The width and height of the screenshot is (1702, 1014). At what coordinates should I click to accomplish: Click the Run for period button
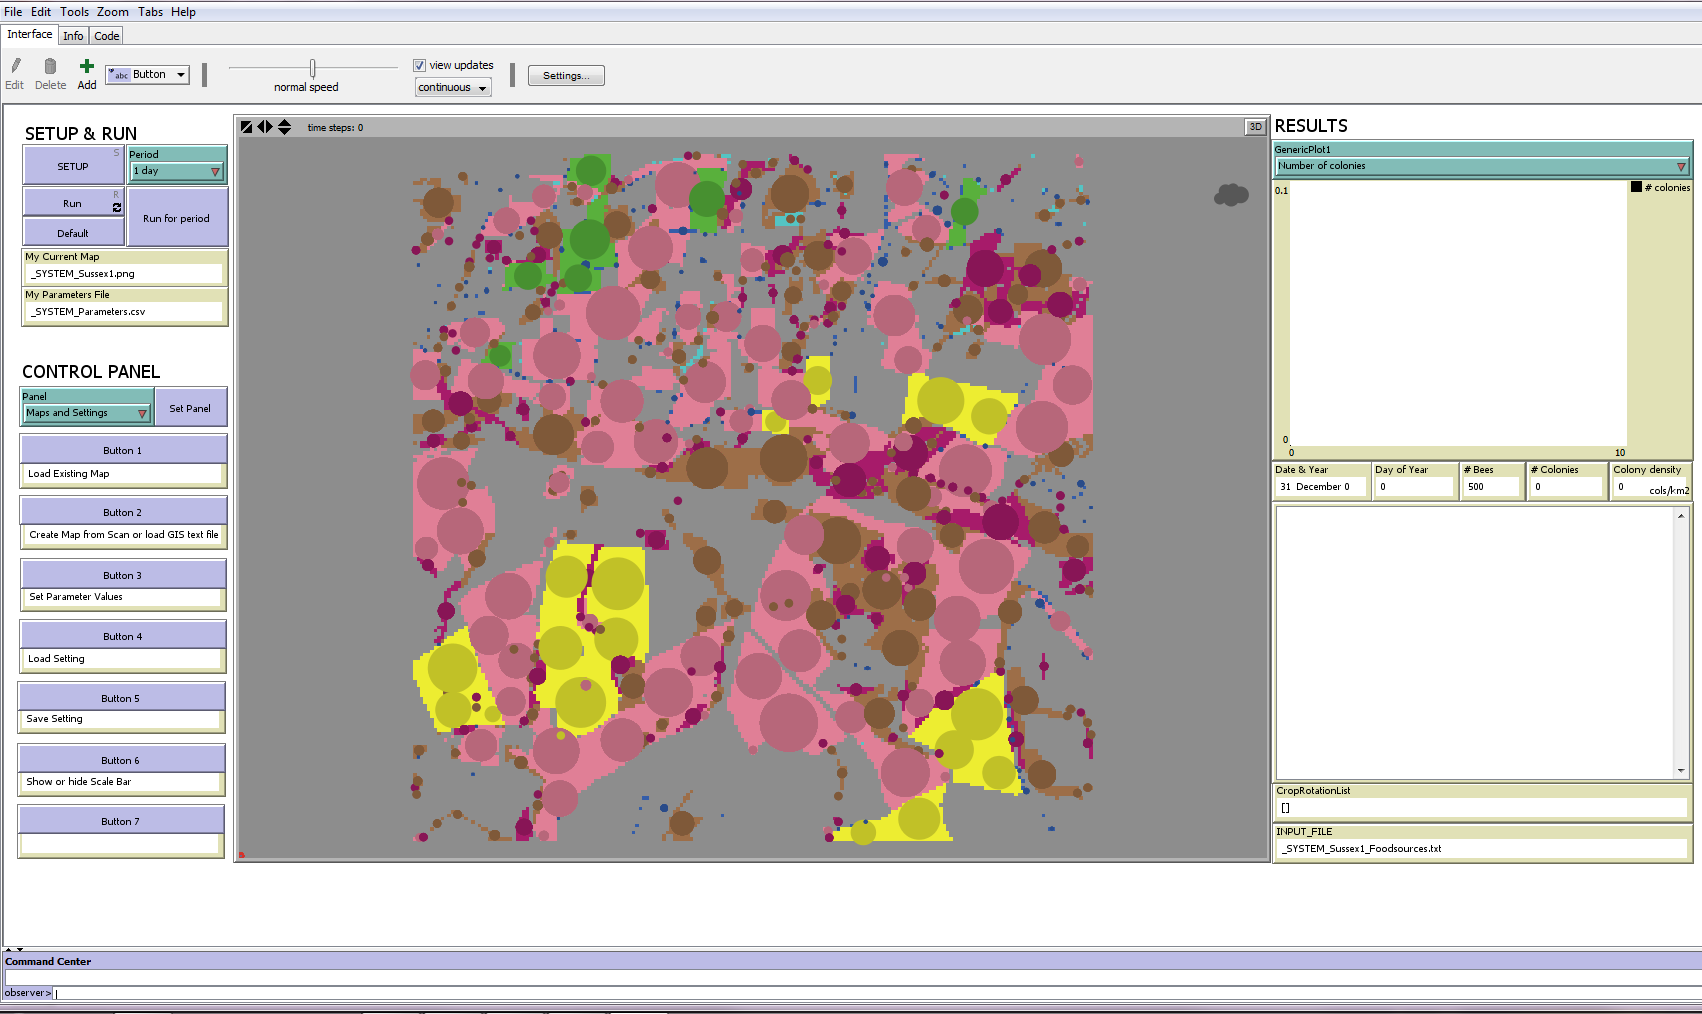(177, 218)
